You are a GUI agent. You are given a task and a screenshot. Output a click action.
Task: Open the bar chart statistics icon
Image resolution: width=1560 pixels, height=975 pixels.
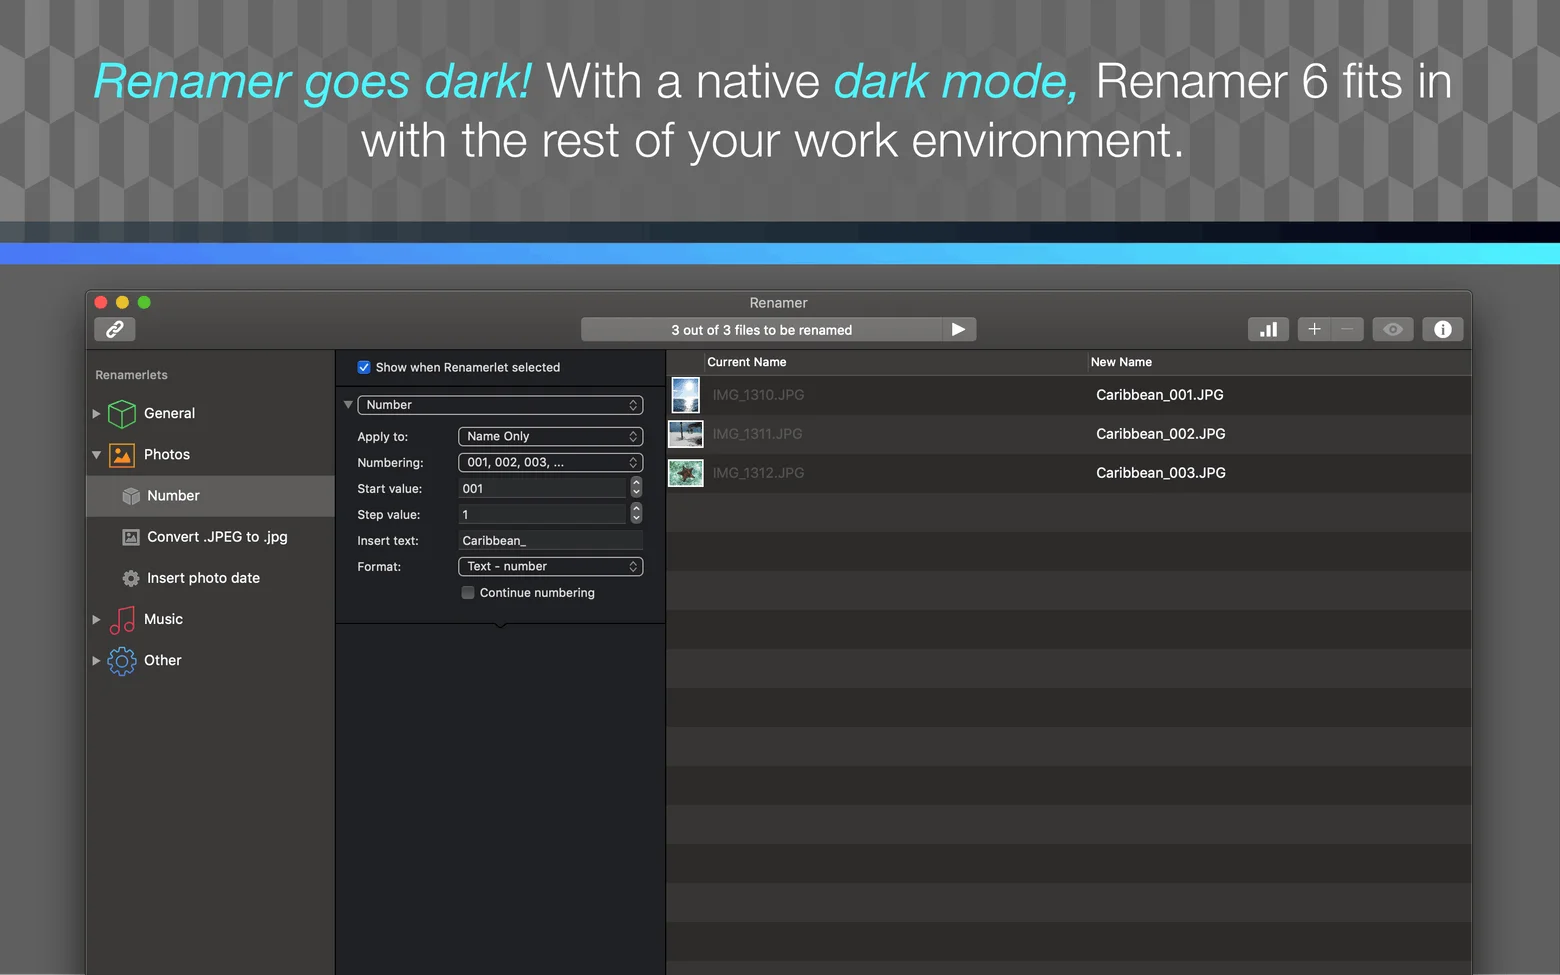coord(1268,329)
